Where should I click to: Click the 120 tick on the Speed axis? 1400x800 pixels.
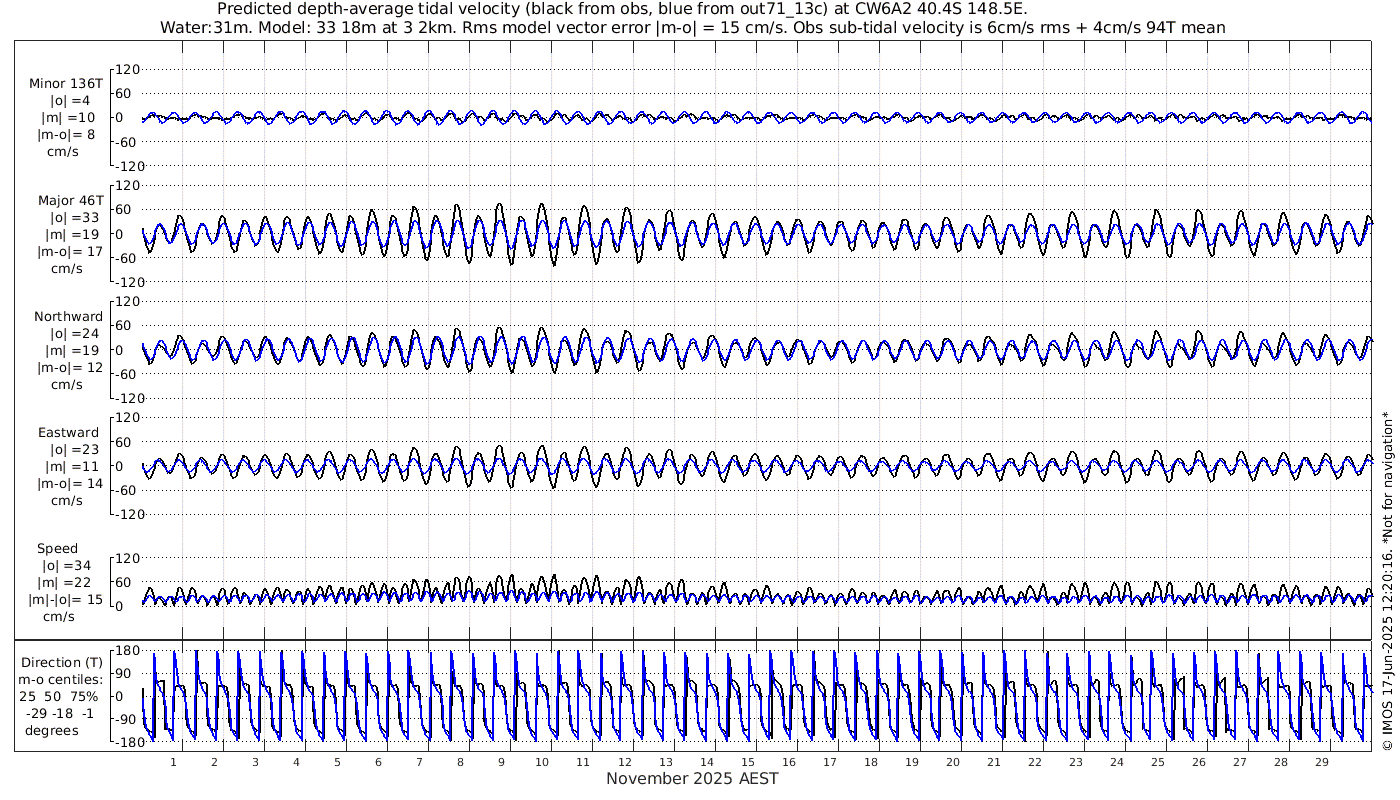point(125,558)
